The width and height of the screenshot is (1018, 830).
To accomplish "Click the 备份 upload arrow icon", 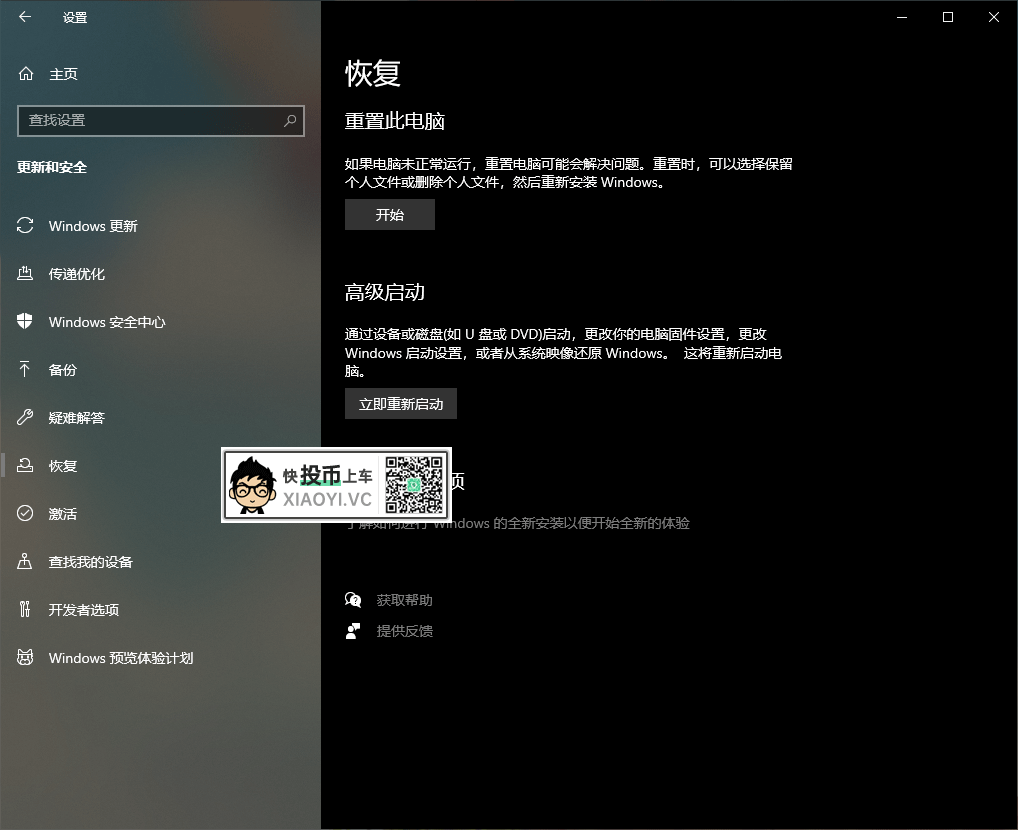I will (x=25, y=369).
